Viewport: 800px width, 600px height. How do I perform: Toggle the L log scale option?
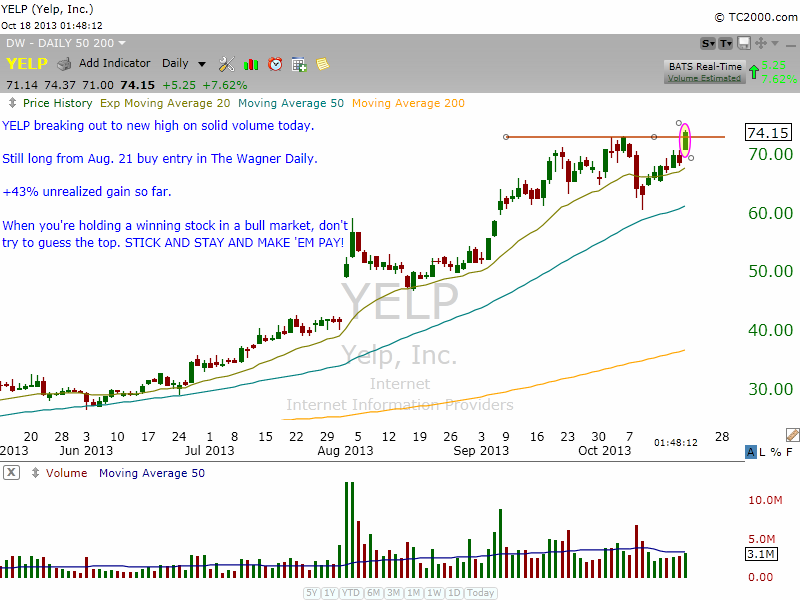coord(762,452)
